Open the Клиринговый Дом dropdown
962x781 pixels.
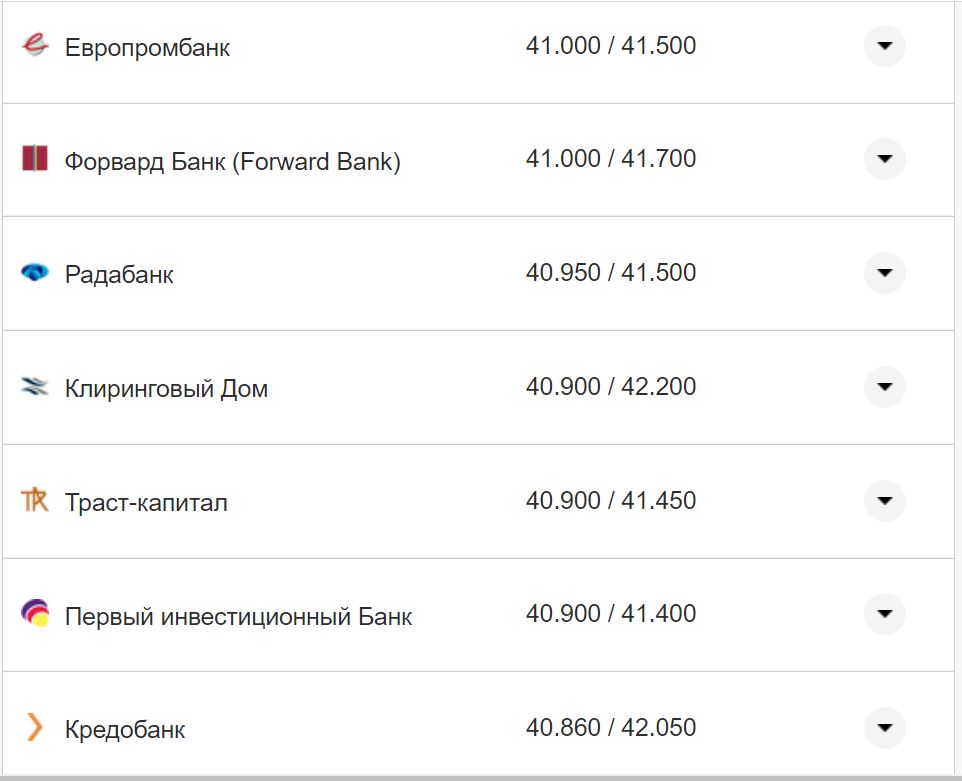coord(884,386)
